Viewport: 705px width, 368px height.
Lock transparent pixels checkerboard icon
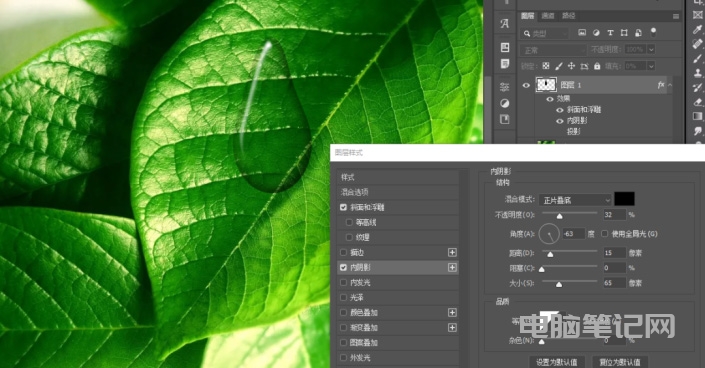click(545, 66)
